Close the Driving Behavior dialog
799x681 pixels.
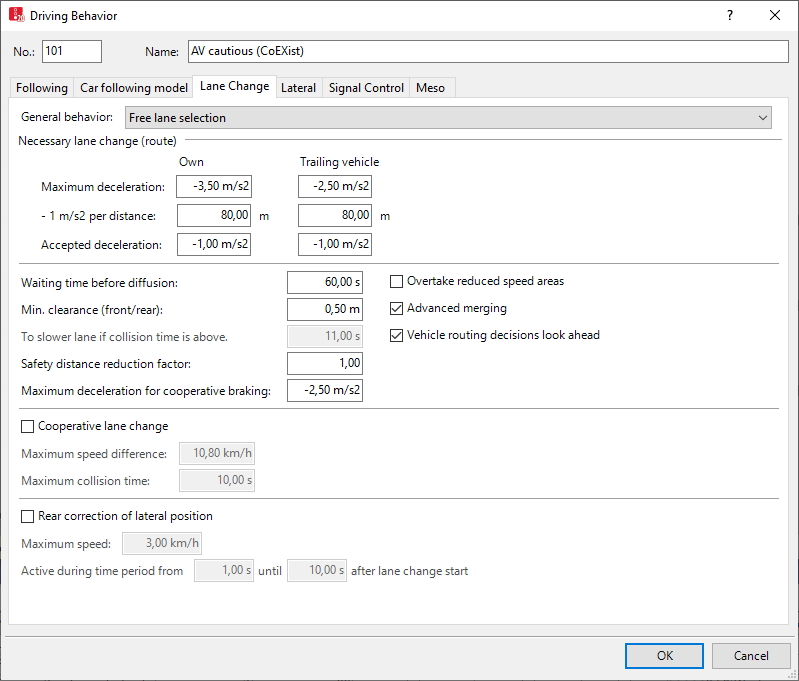point(775,16)
